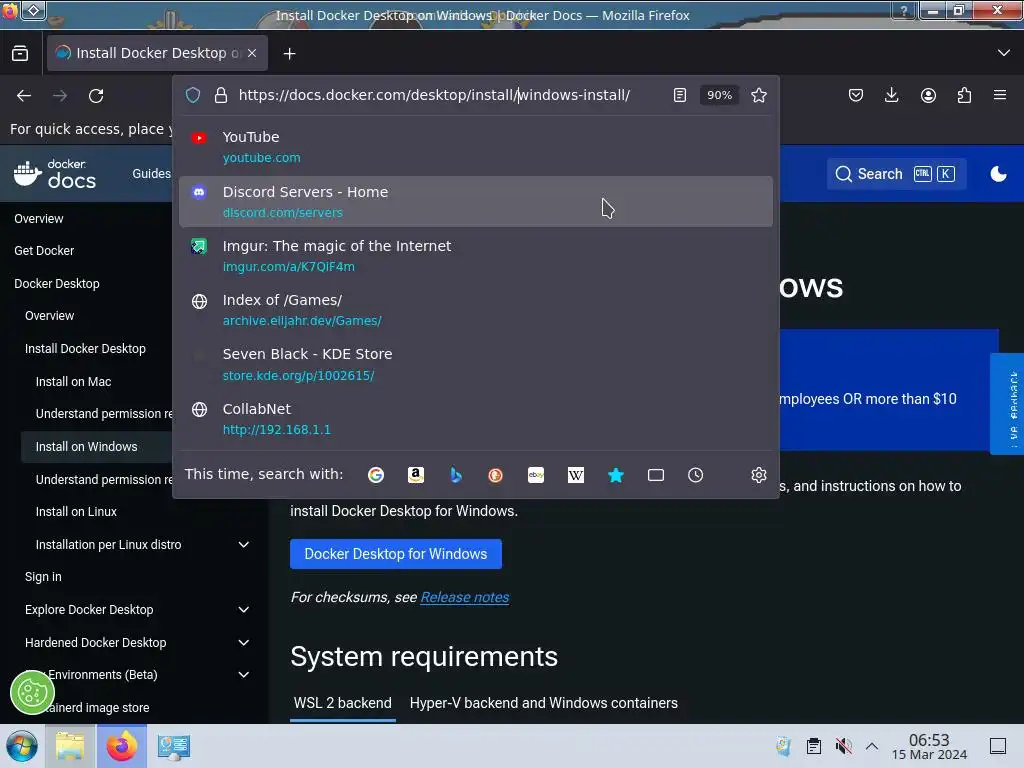Viewport: 1024px width, 768px height.
Task: Toggle dark mode moon icon
Action: point(998,174)
